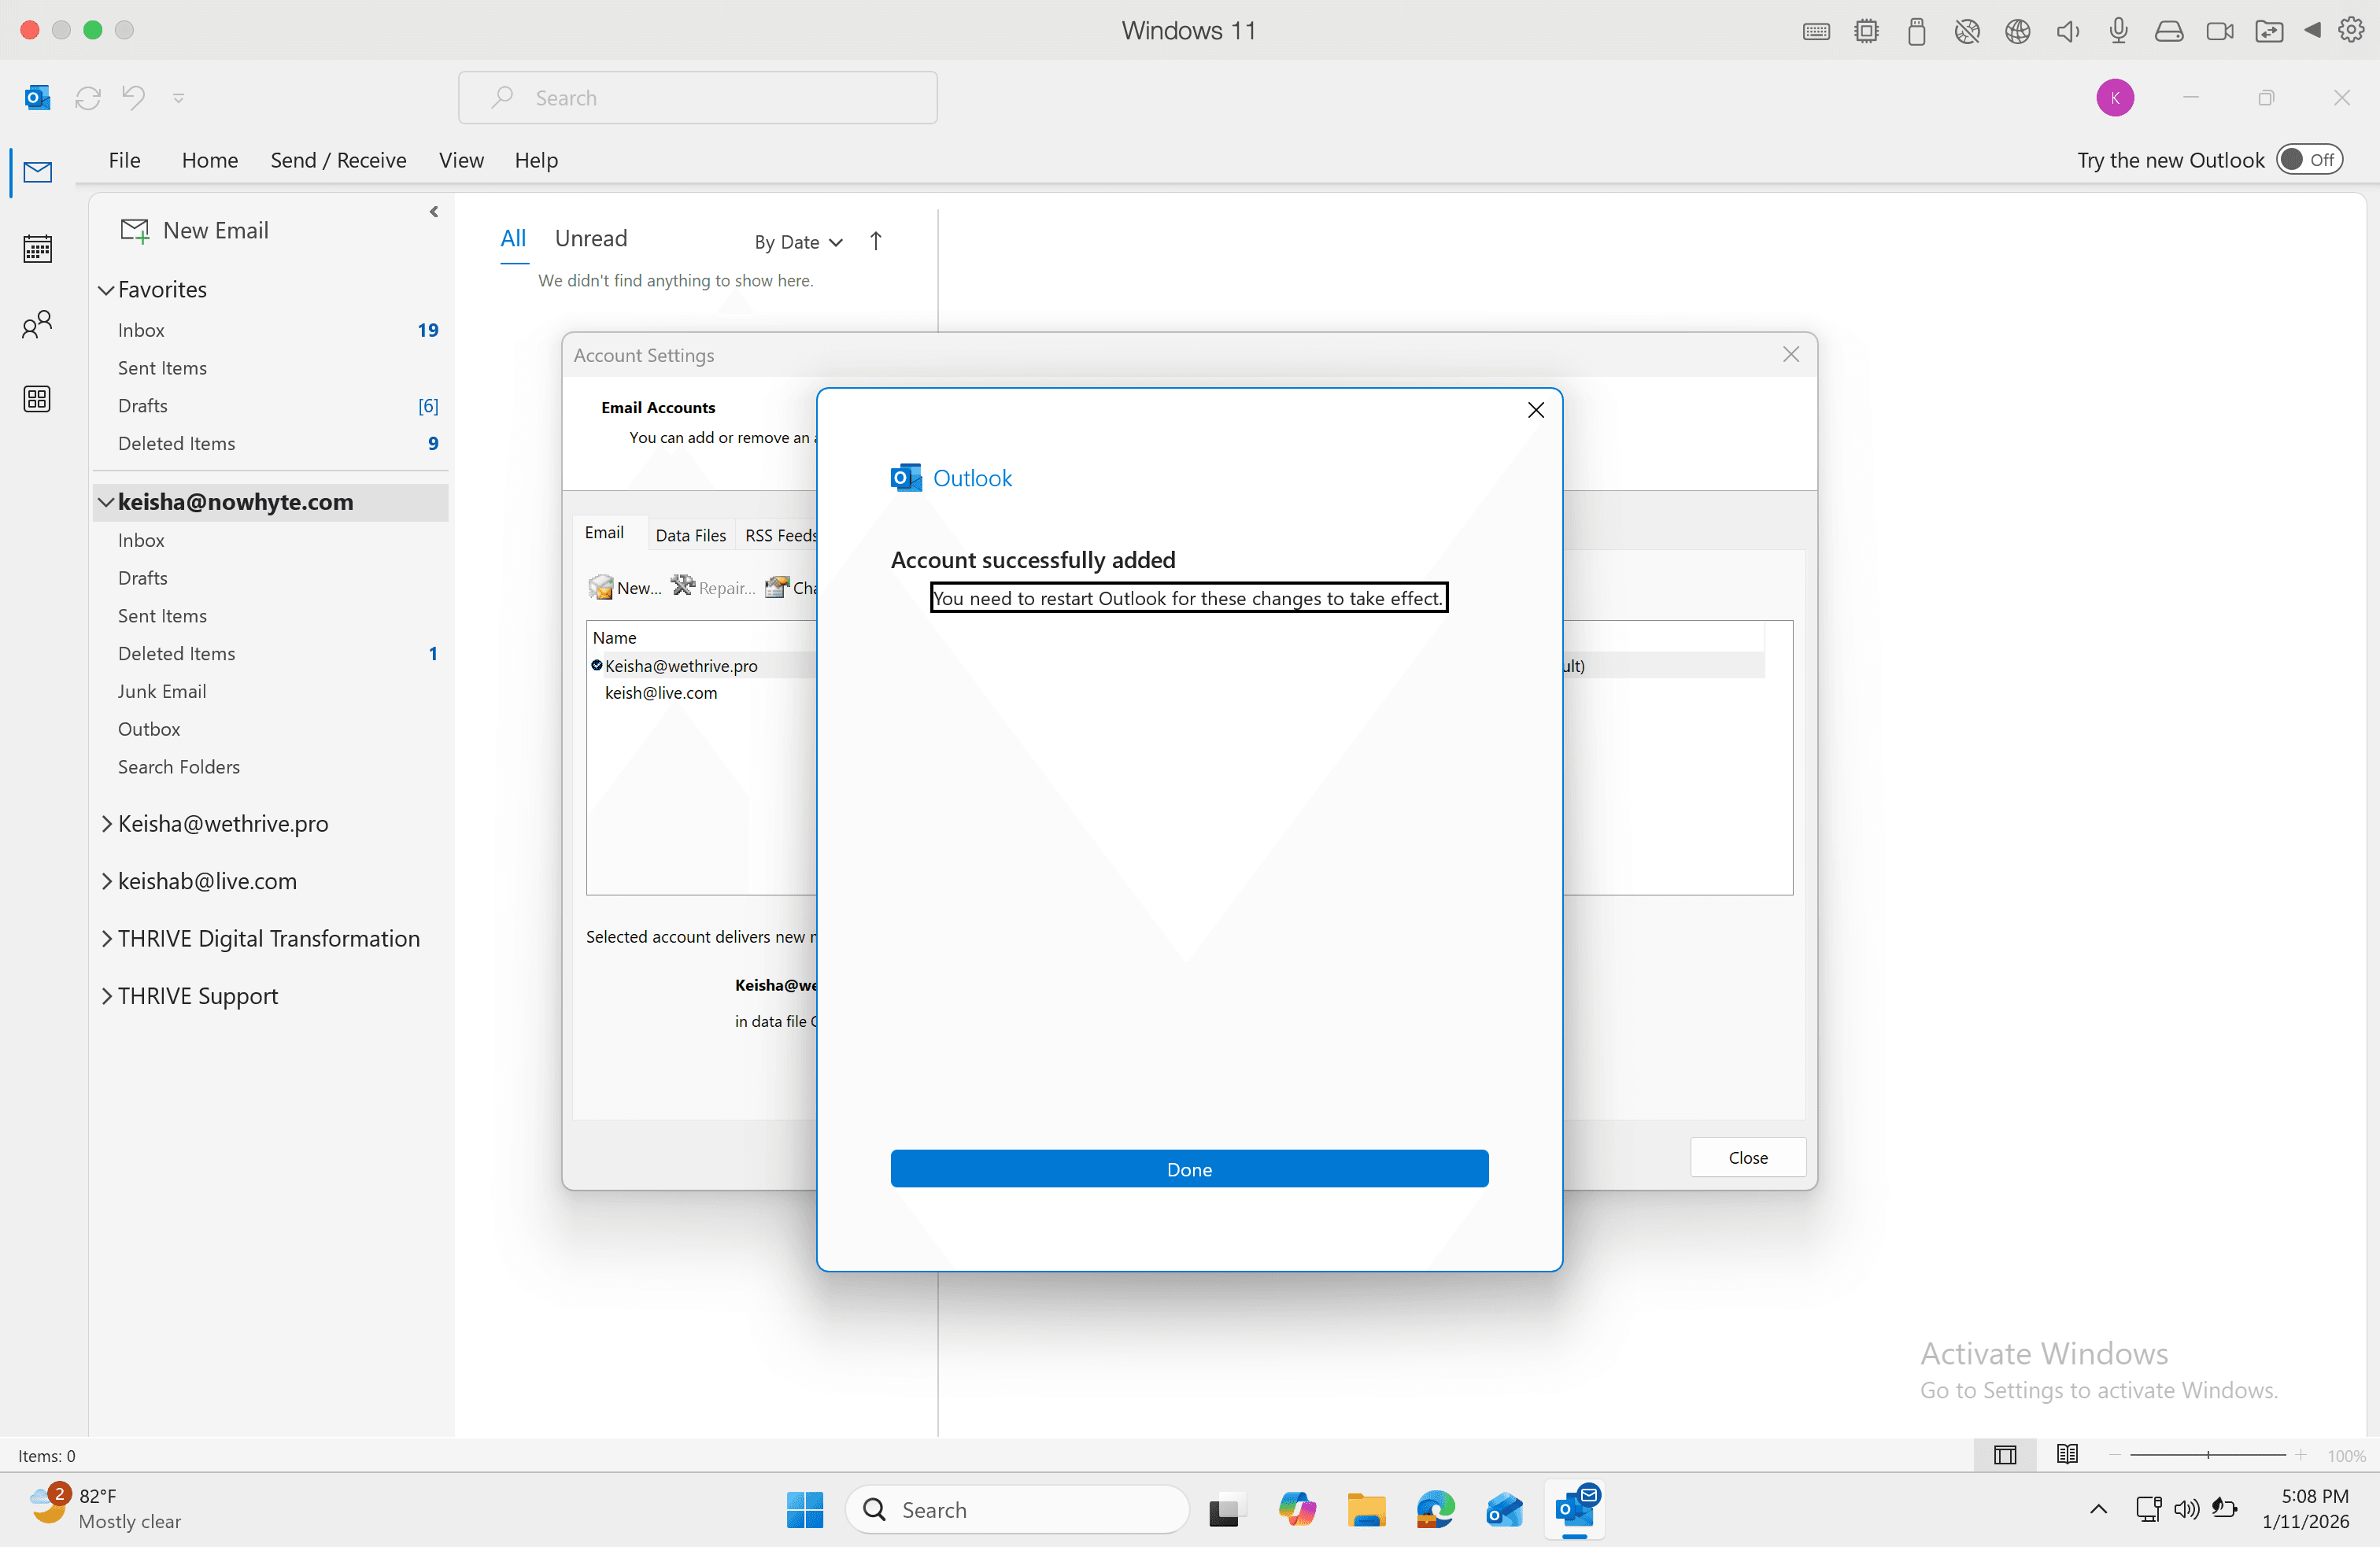Show Unread messages filter
This screenshot has height=1547, width=2380.
click(590, 238)
